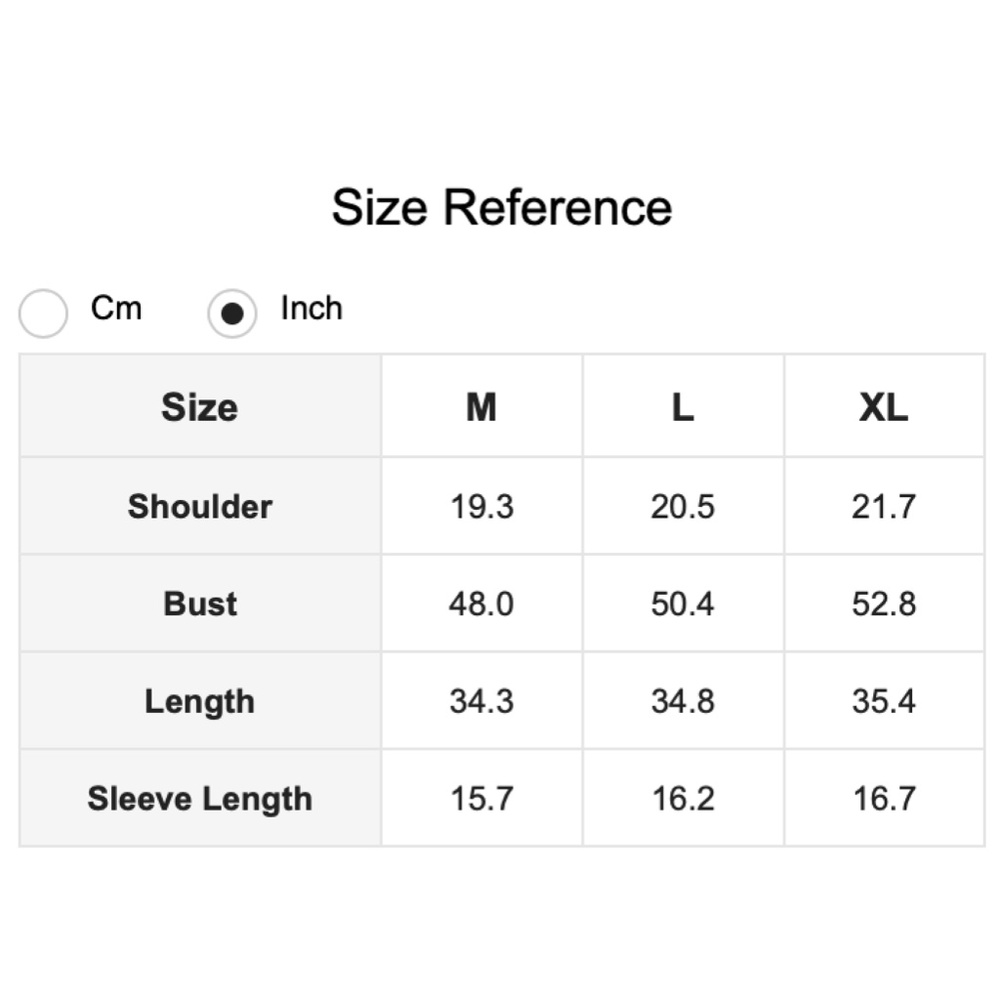Click the M bust value 48.0
Screen dimensions: 1000x1000
[x=481, y=604]
